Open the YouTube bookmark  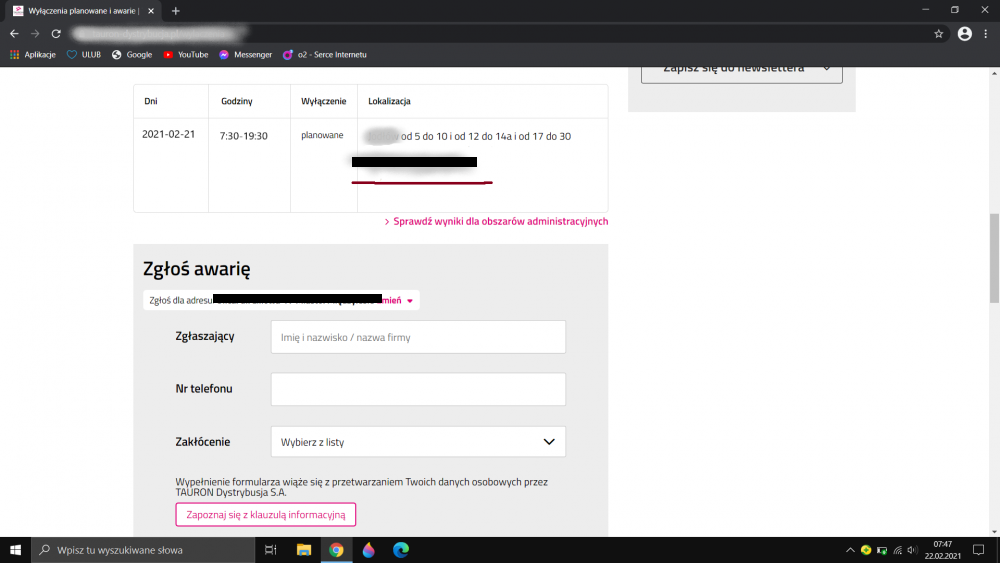[x=185, y=55]
